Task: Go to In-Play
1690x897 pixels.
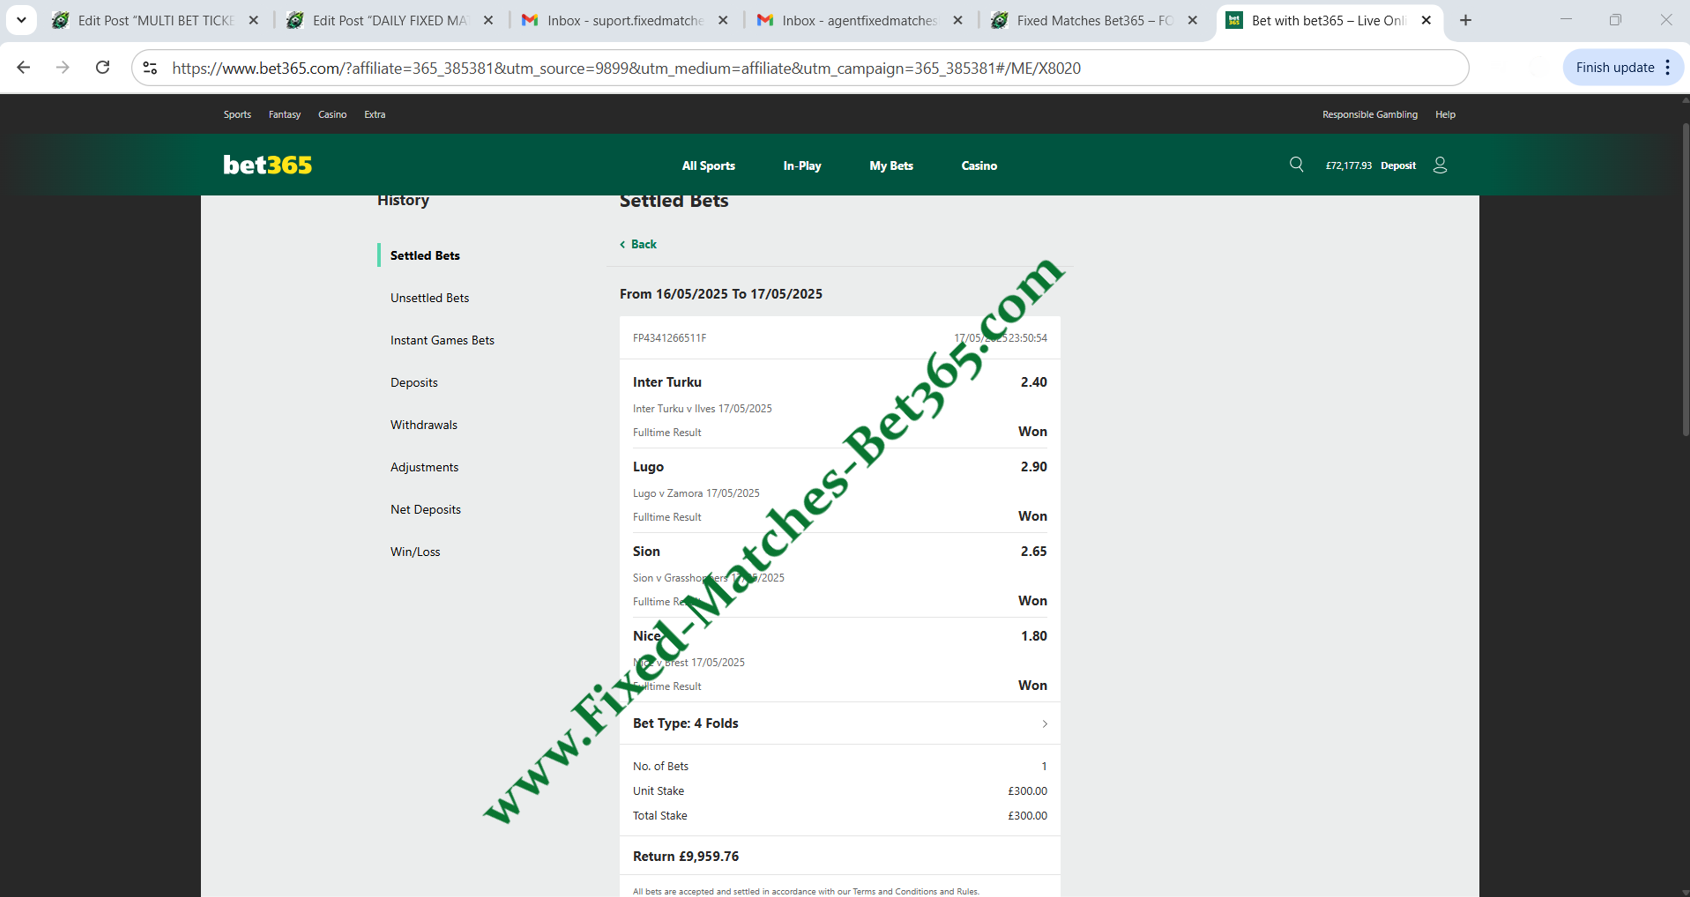Action: pyautogui.click(x=802, y=166)
